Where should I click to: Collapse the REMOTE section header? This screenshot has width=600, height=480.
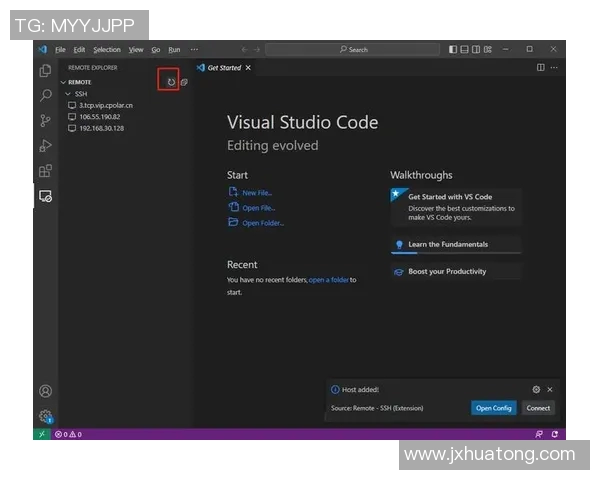[79, 82]
